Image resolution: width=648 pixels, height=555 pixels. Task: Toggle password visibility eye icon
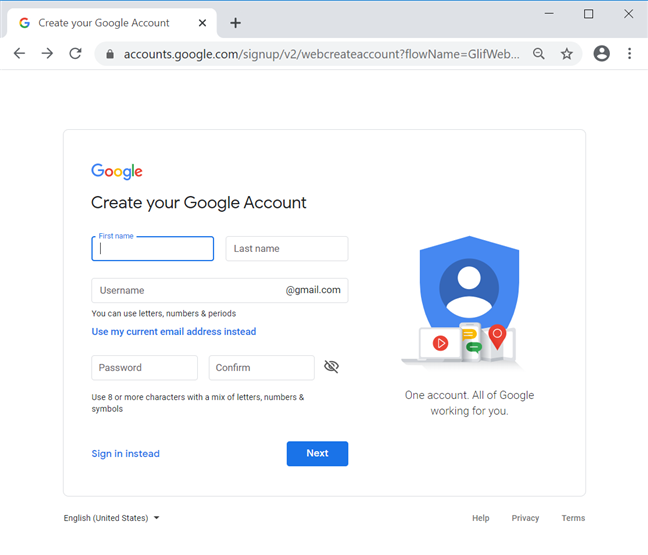pyautogui.click(x=332, y=367)
